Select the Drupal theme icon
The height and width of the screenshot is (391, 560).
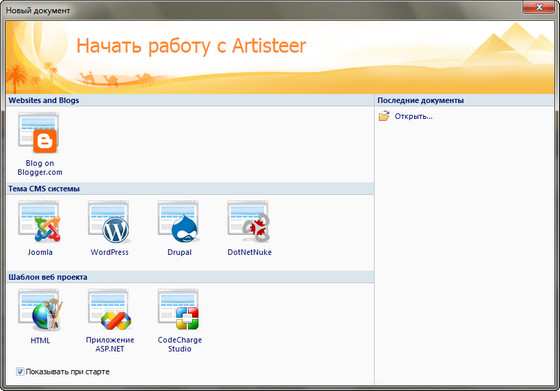click(x=178, y=221)
